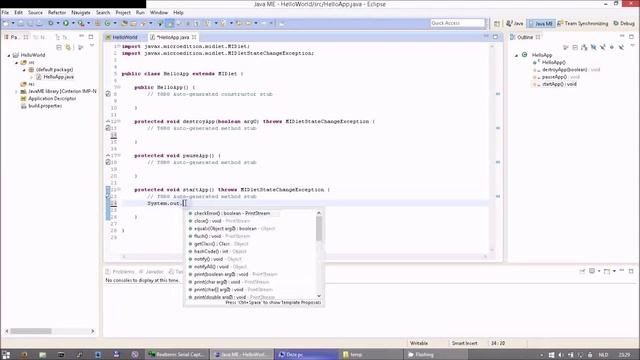Viewport: 640px width, 360px height.
Task: Select HelloApp() constructor in Outline
Action: pyautogui.click(x=549, y=62)
